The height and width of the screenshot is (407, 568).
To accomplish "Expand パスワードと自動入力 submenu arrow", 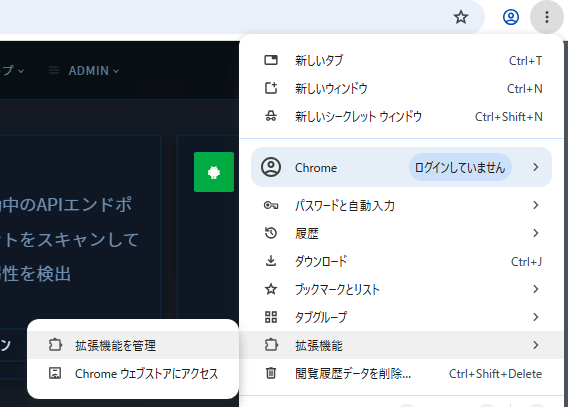I will [x=536, y=205].
